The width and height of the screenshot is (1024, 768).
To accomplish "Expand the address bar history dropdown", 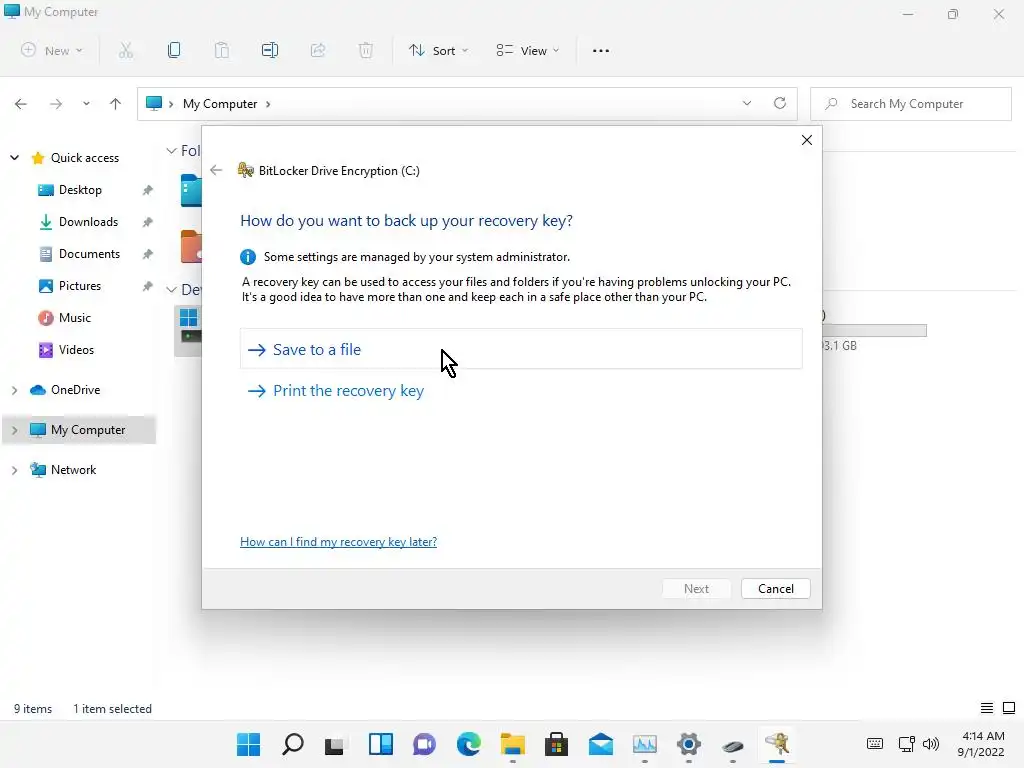I will 746,103.
